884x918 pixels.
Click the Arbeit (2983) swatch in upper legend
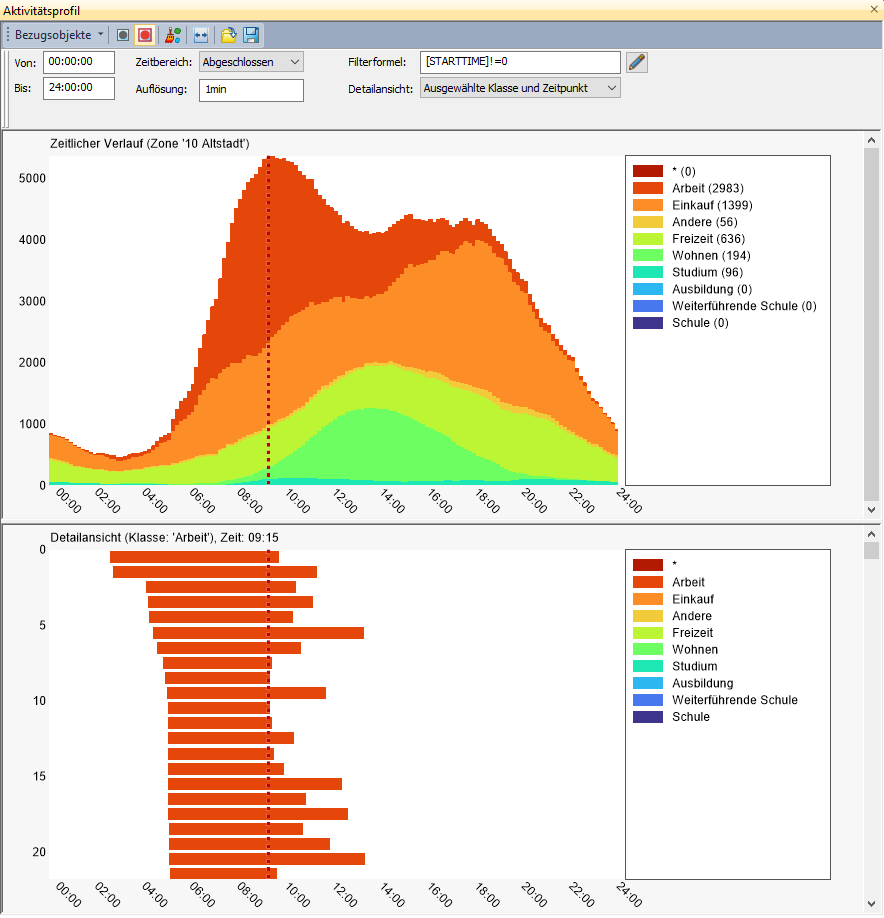click(x=647, y=188)
